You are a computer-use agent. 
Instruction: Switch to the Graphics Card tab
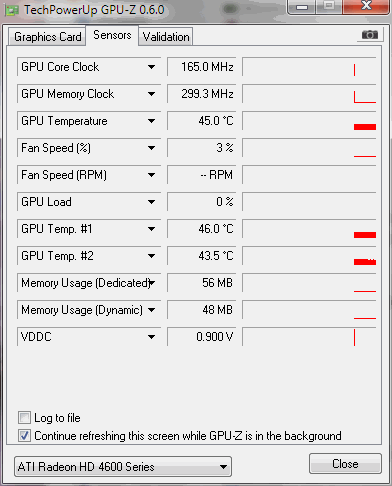pos(47,37)
